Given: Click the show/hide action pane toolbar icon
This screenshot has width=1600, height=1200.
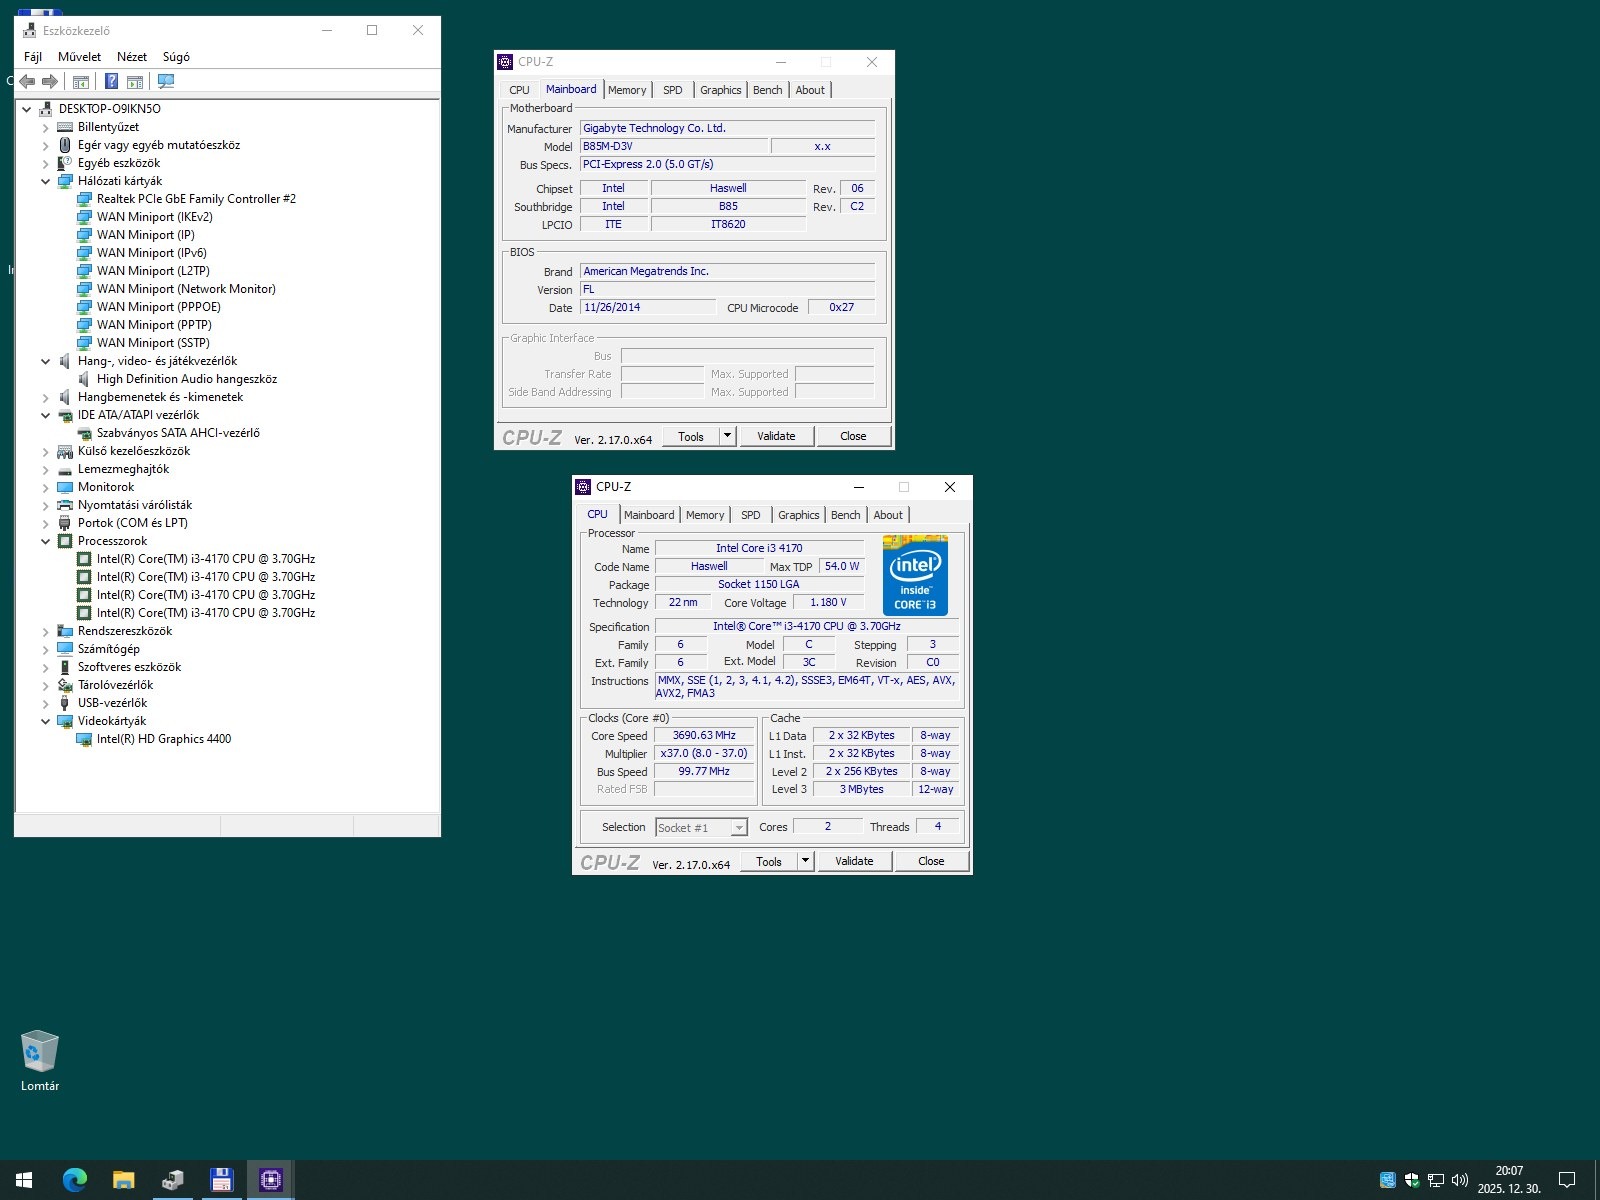Looking at the screenshot, I should click(x=135, y=81).
